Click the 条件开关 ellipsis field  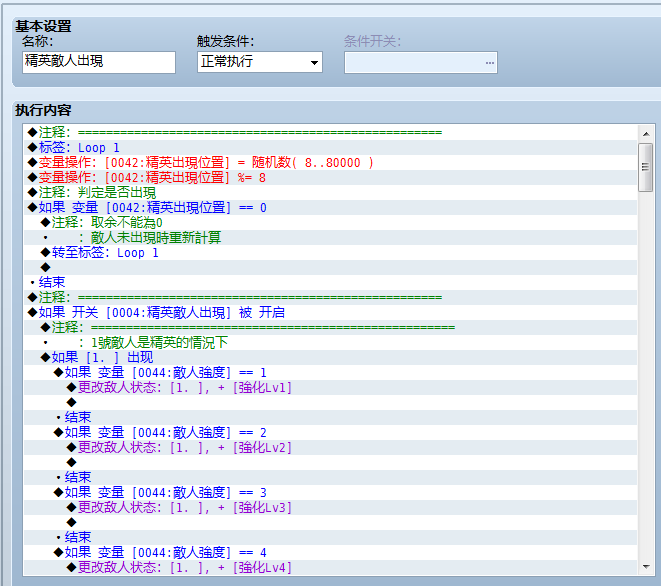click(421, 62)
